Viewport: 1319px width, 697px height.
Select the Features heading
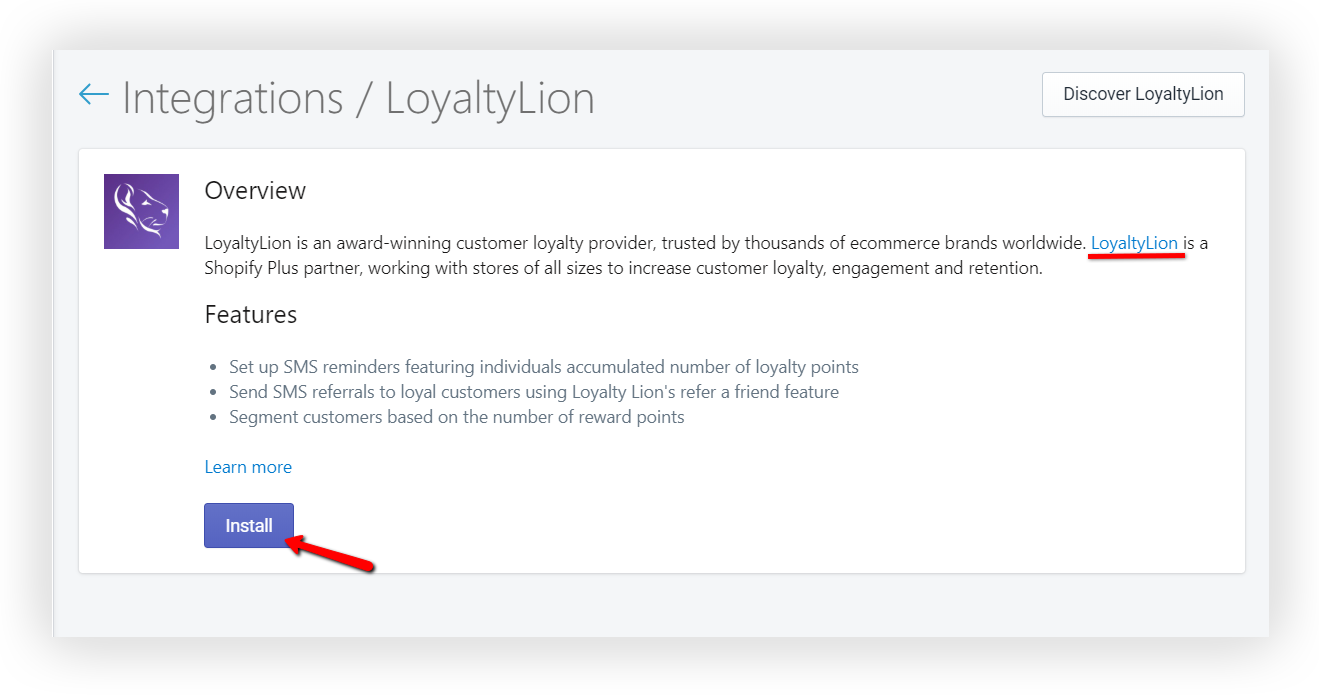pos(250,315)
